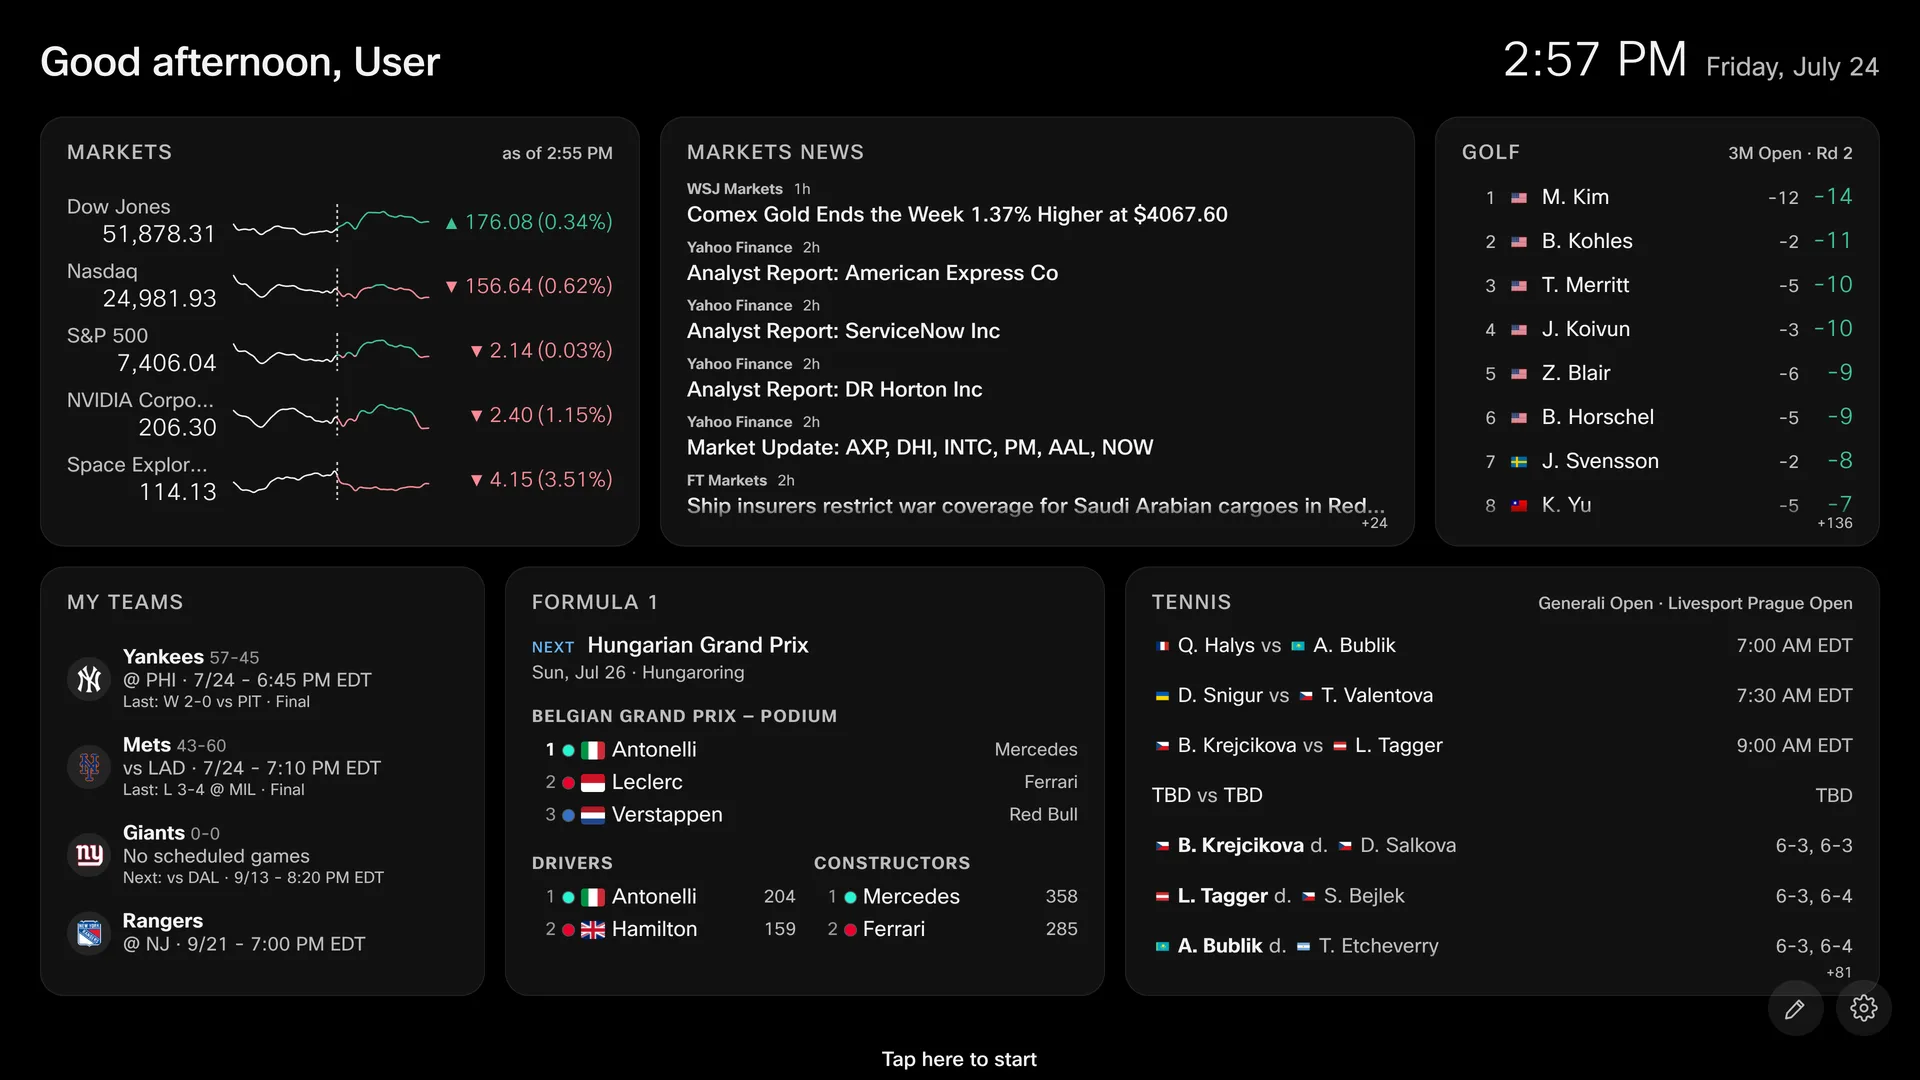Click Dow Jones change 176.08 (0.34%)
Screen dimensions: 1920x1080
[x=528, y=222]
